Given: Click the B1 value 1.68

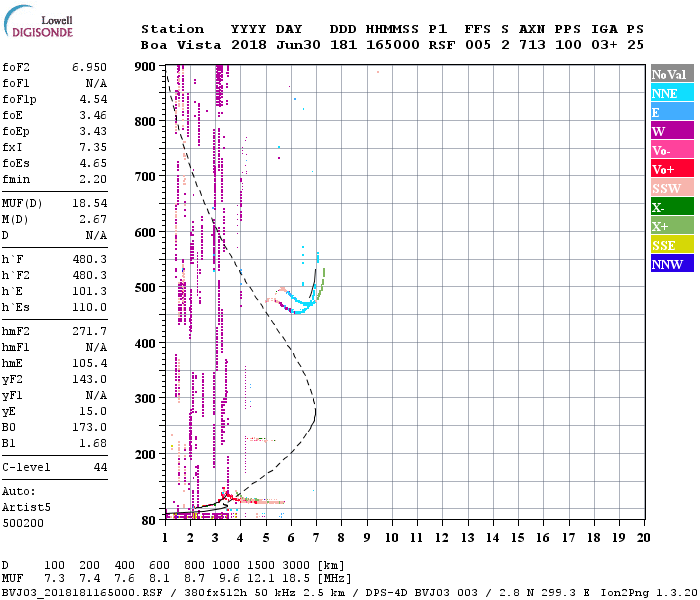Looking at the screenshot, I should pos(93,444).
